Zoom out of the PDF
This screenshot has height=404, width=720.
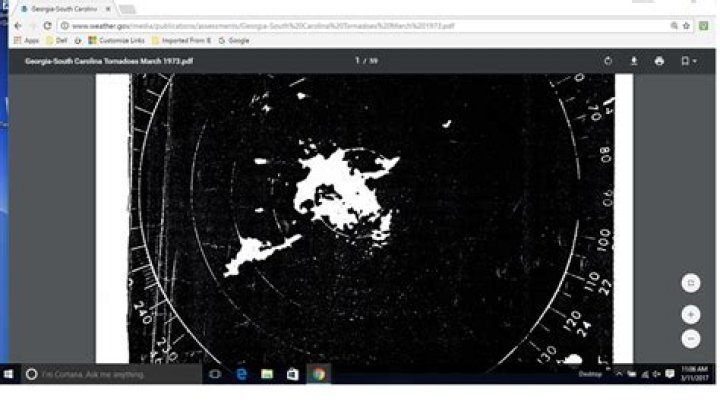tap(691, 339)
